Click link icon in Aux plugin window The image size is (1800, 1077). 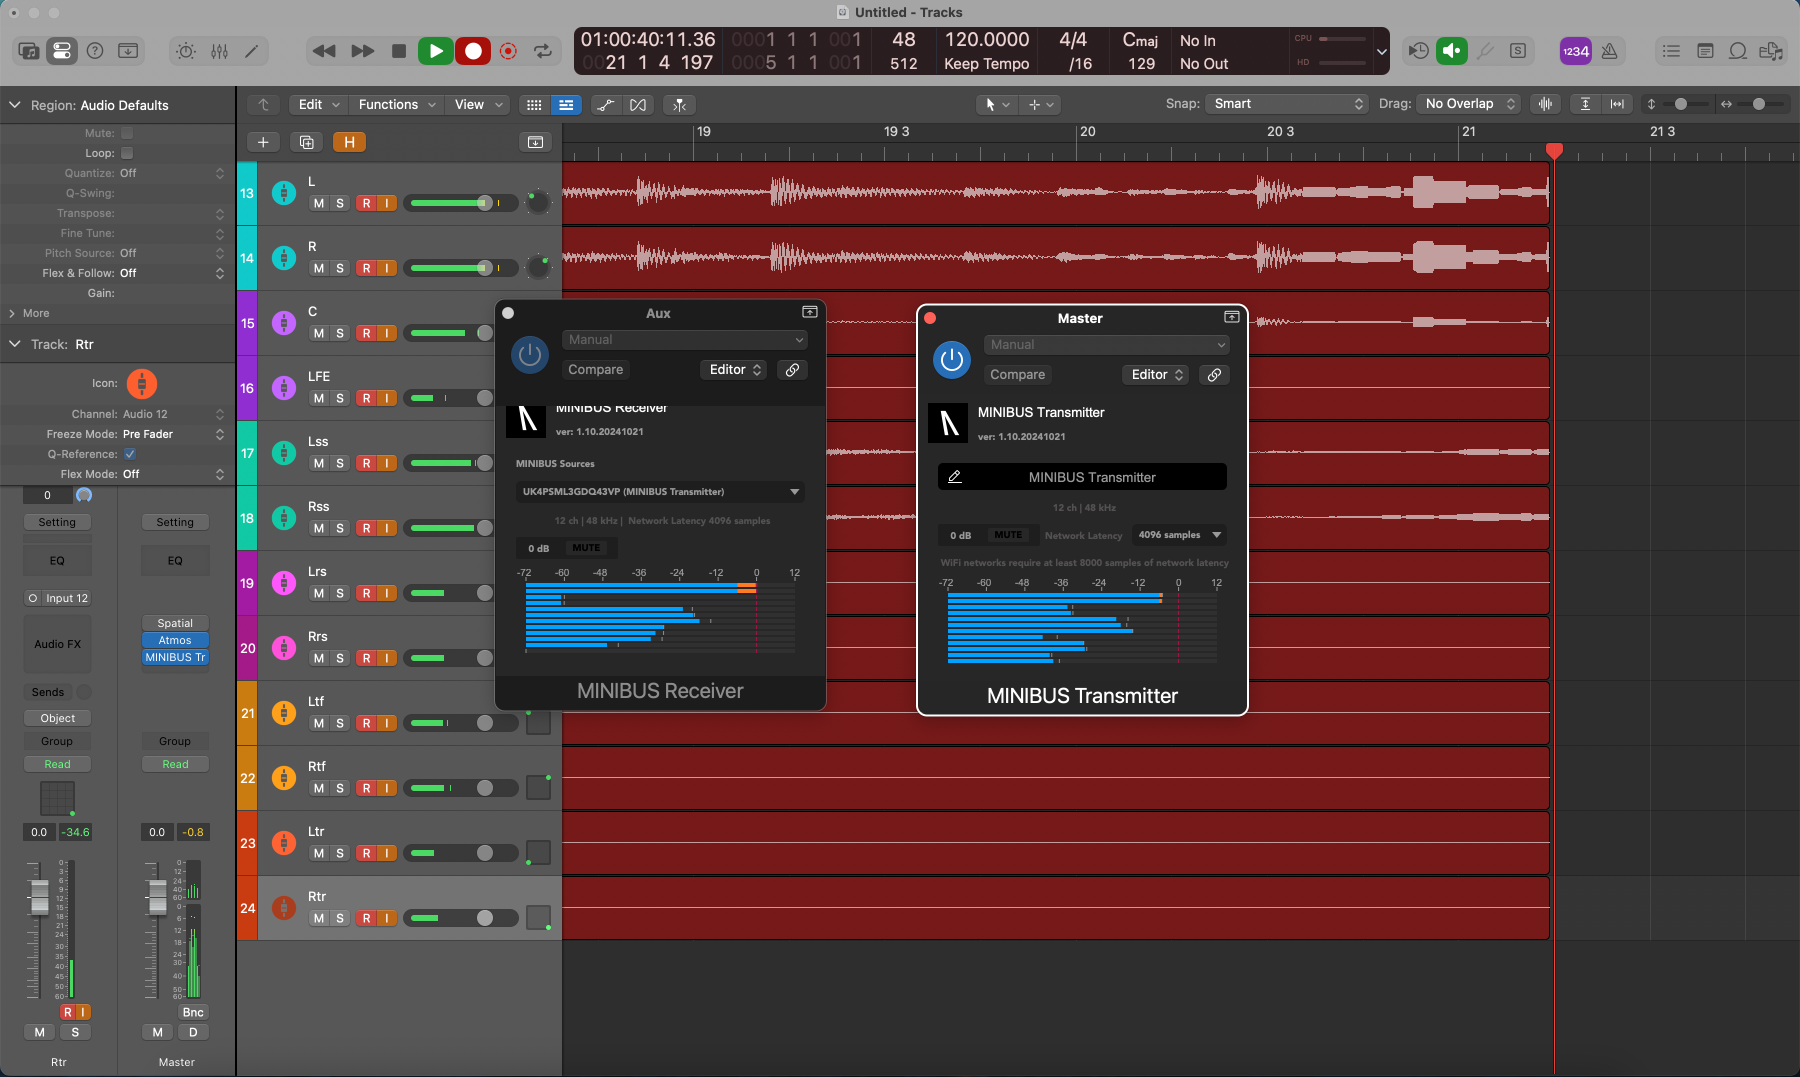(x=792, y=369)
